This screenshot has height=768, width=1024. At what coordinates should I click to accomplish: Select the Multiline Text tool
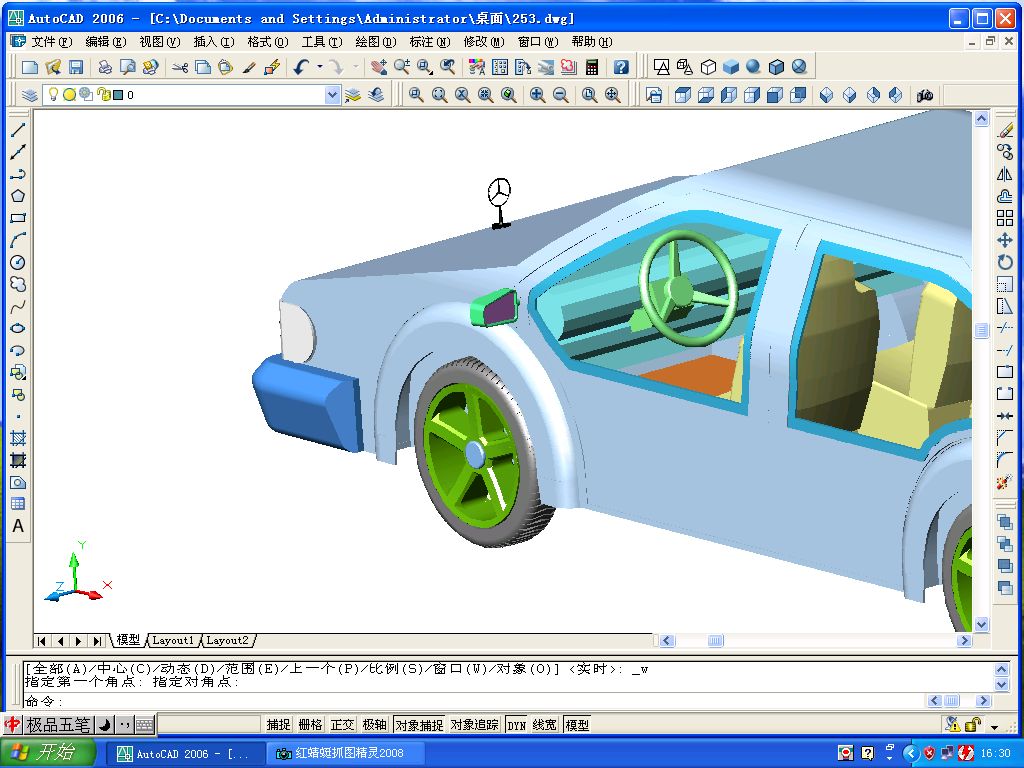tap(18, 526)
